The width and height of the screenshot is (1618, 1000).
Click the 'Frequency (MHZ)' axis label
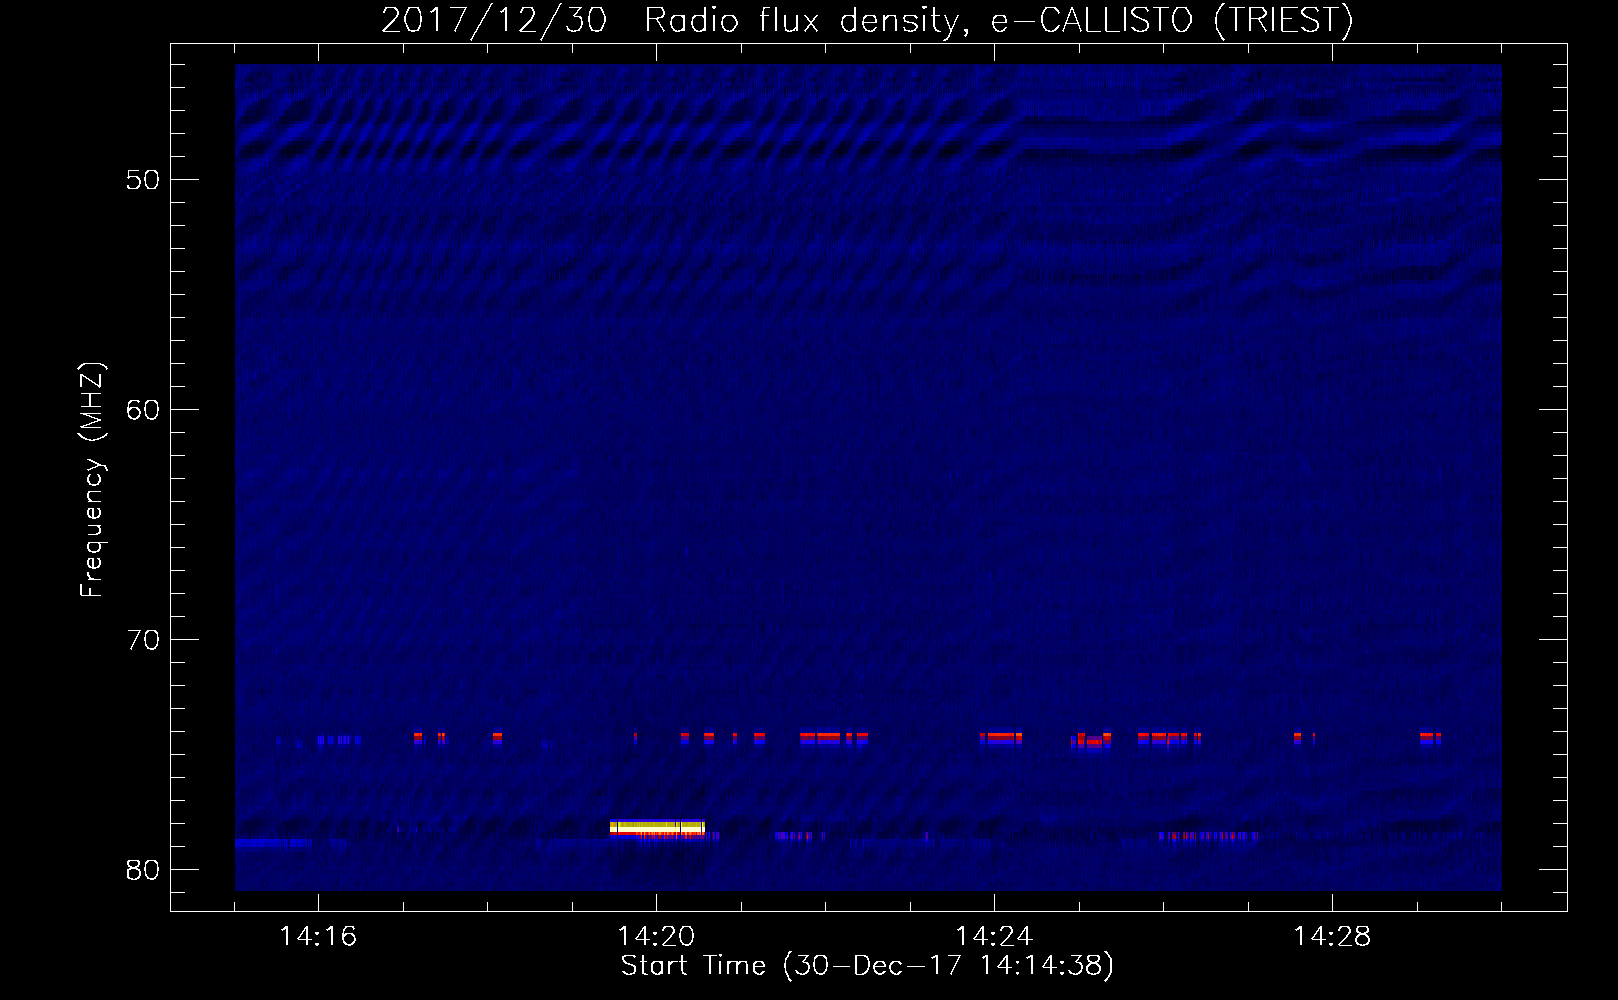pyautogui.click(x=91, y=480)
